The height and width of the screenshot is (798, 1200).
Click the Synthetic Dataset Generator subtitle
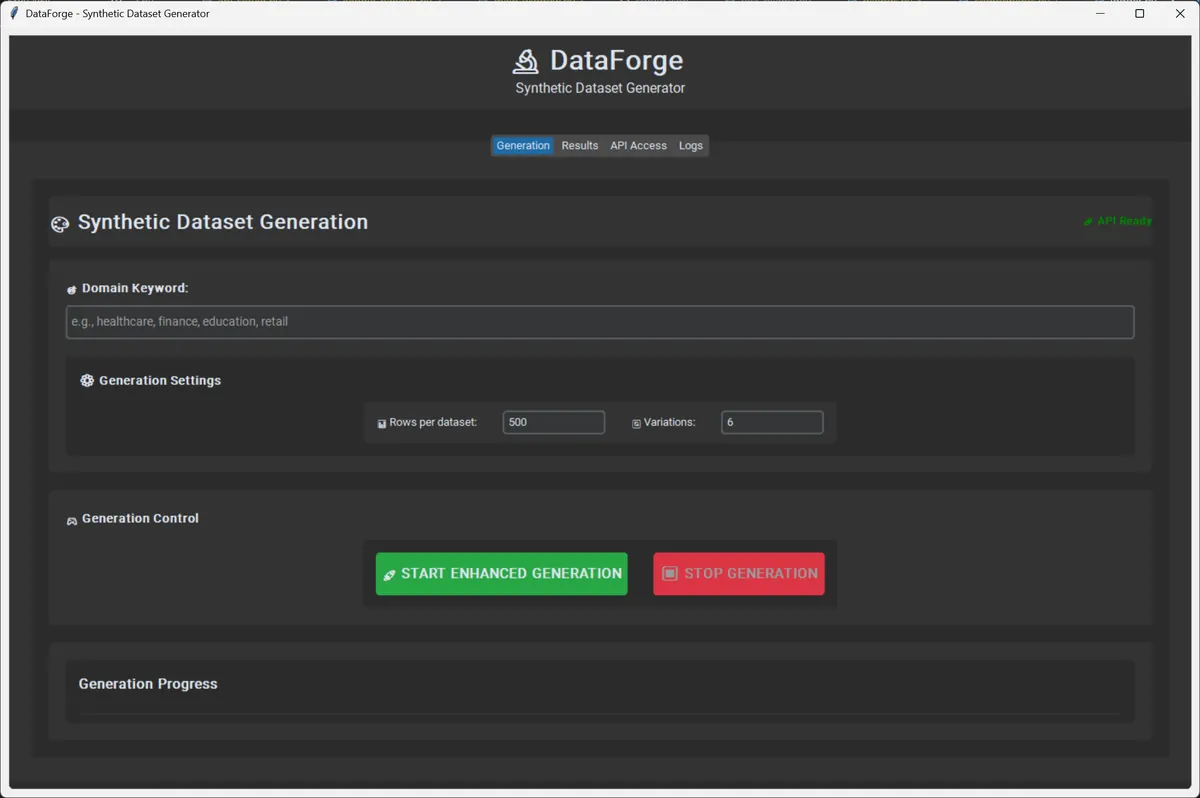click(600, 88)
